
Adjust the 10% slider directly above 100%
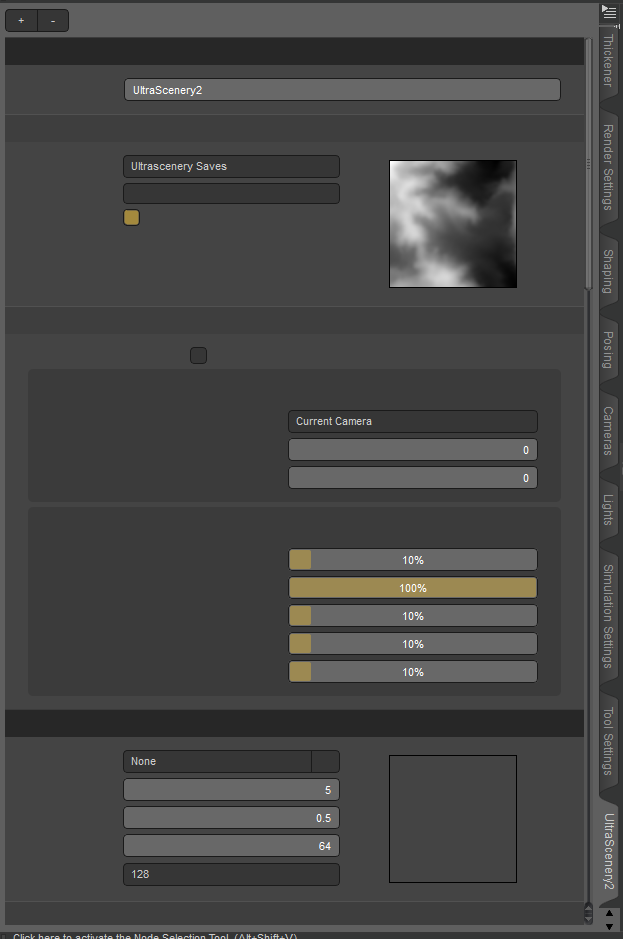click(413, 560)
